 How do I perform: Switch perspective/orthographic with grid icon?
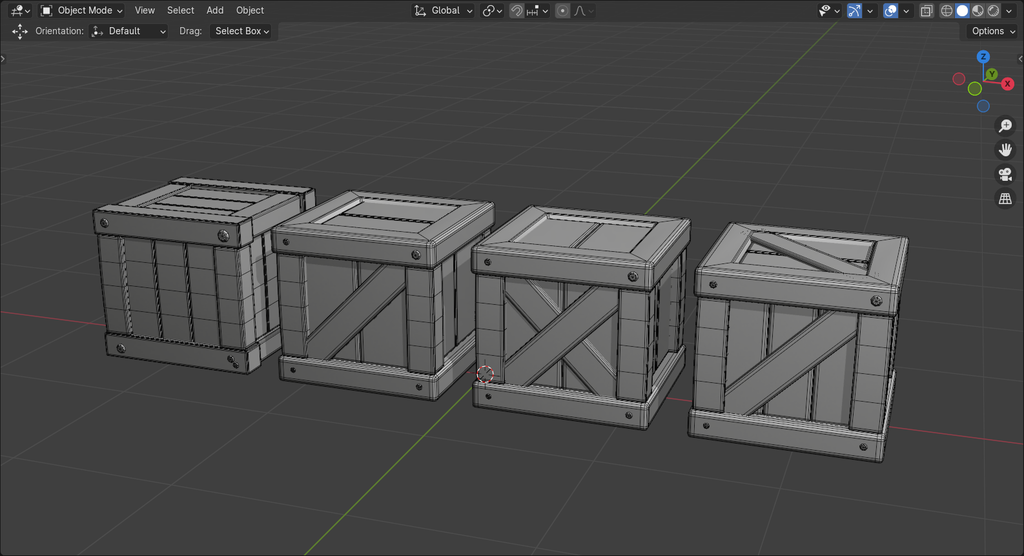point(1005,199)
